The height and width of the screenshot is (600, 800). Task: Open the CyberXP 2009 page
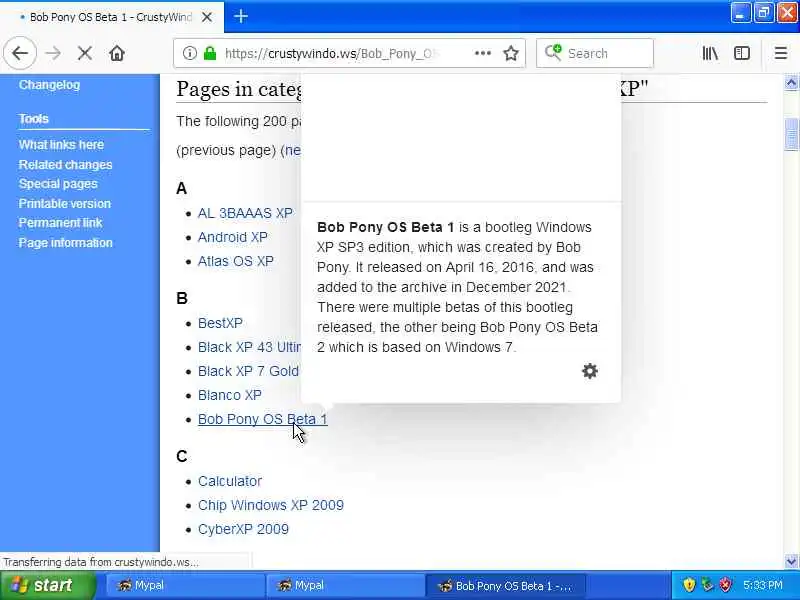[x=243, y=529]
